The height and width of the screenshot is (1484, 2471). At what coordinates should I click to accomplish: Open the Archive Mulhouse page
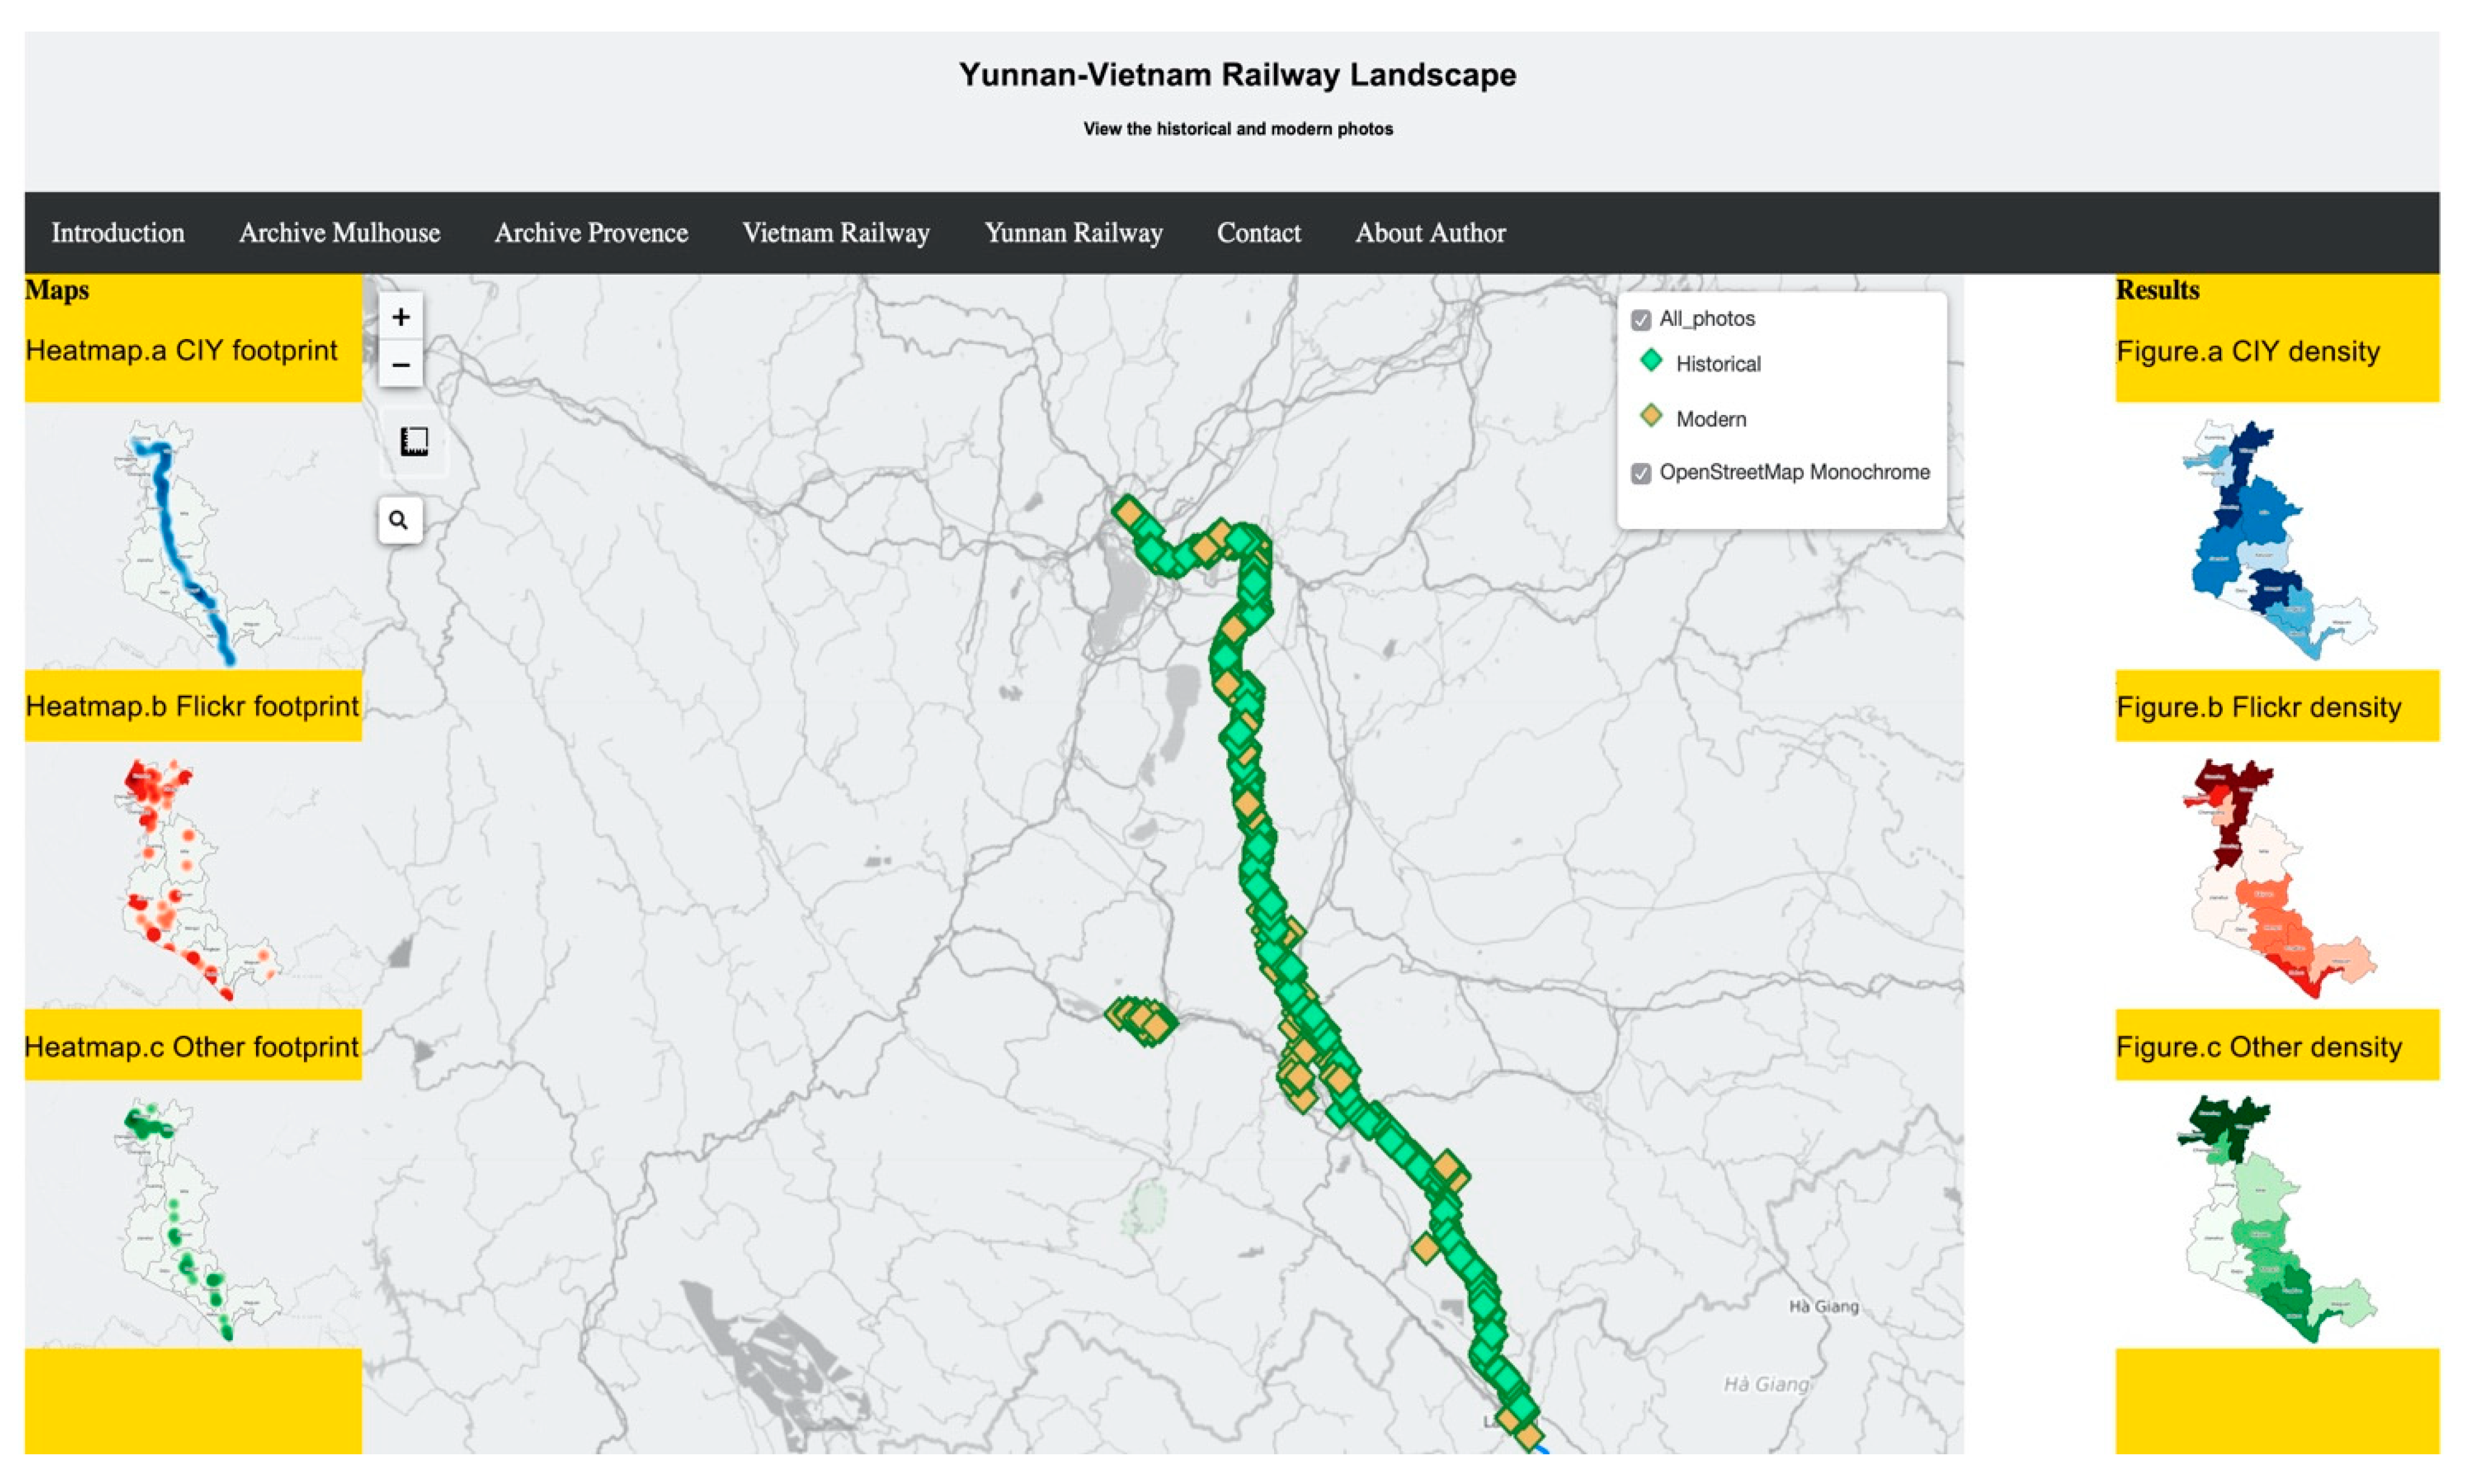coord(339,233)
